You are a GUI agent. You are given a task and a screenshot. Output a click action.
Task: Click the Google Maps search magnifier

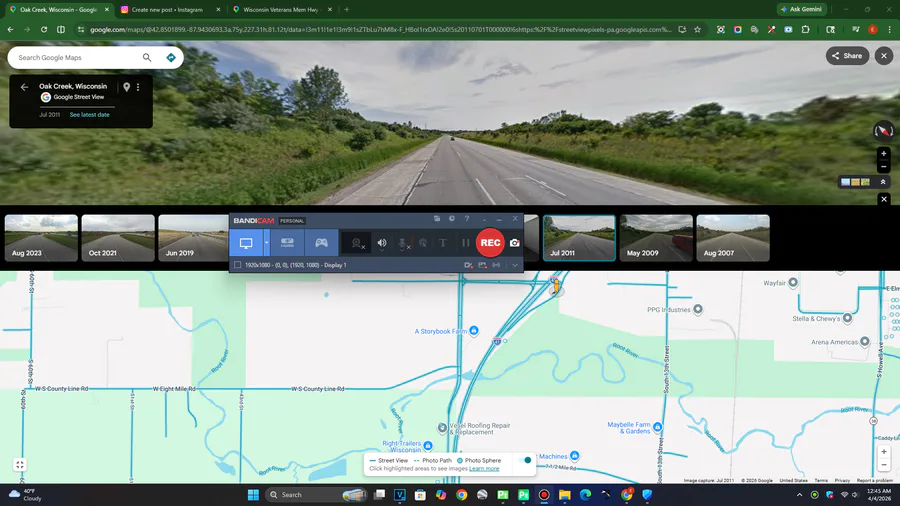(x=147, y=57)
